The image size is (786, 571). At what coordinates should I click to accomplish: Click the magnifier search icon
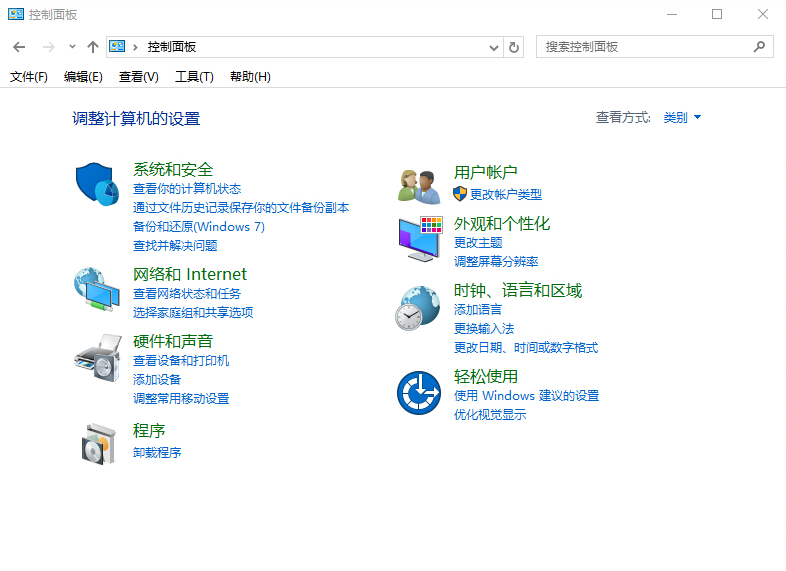[759, 47]
